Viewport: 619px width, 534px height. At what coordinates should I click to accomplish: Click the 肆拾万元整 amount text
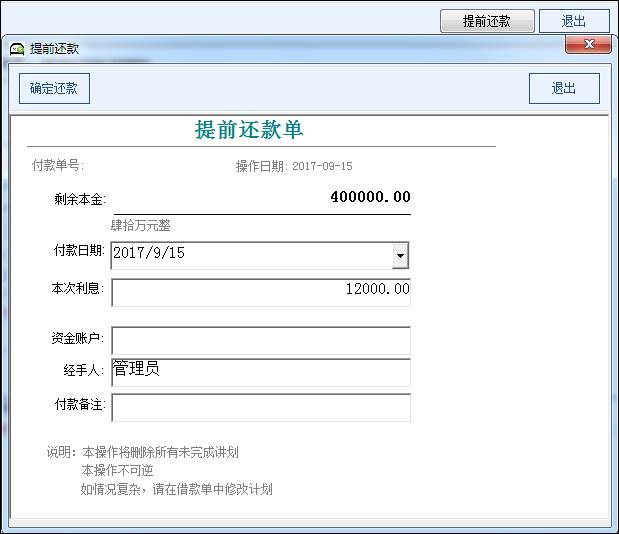tap(141, 225)
